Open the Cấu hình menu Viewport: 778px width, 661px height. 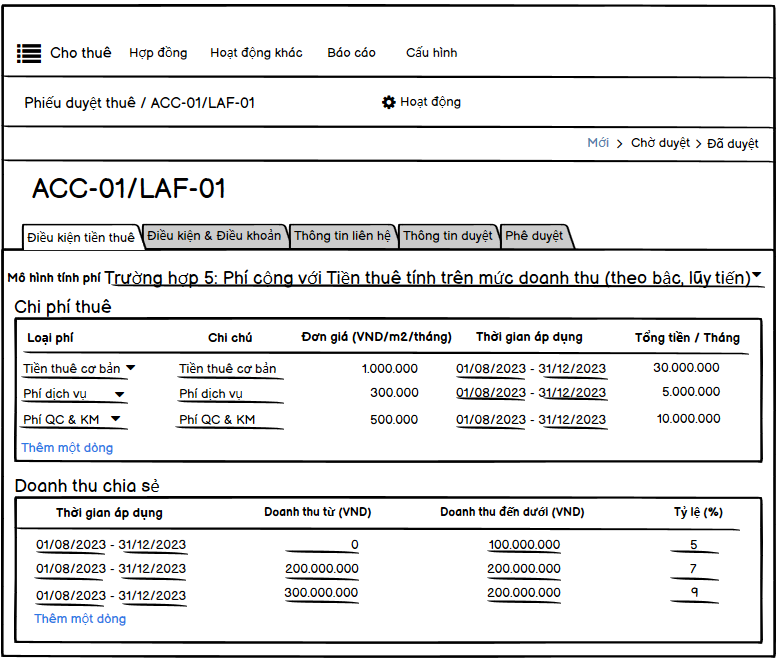432,53
